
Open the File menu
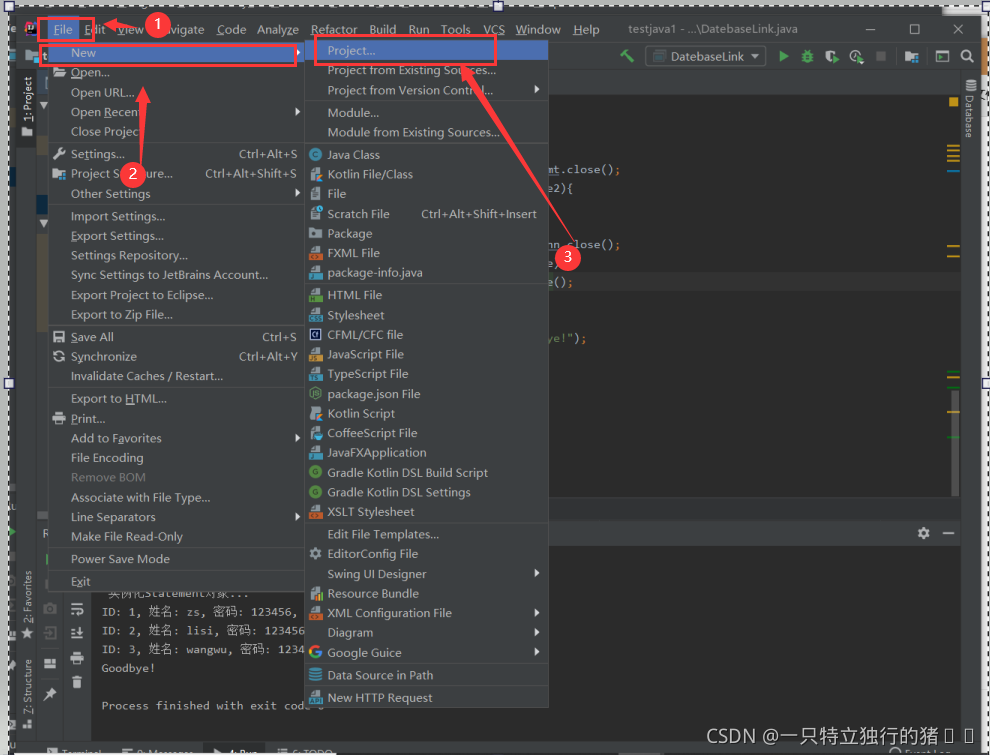click(63, 30)
